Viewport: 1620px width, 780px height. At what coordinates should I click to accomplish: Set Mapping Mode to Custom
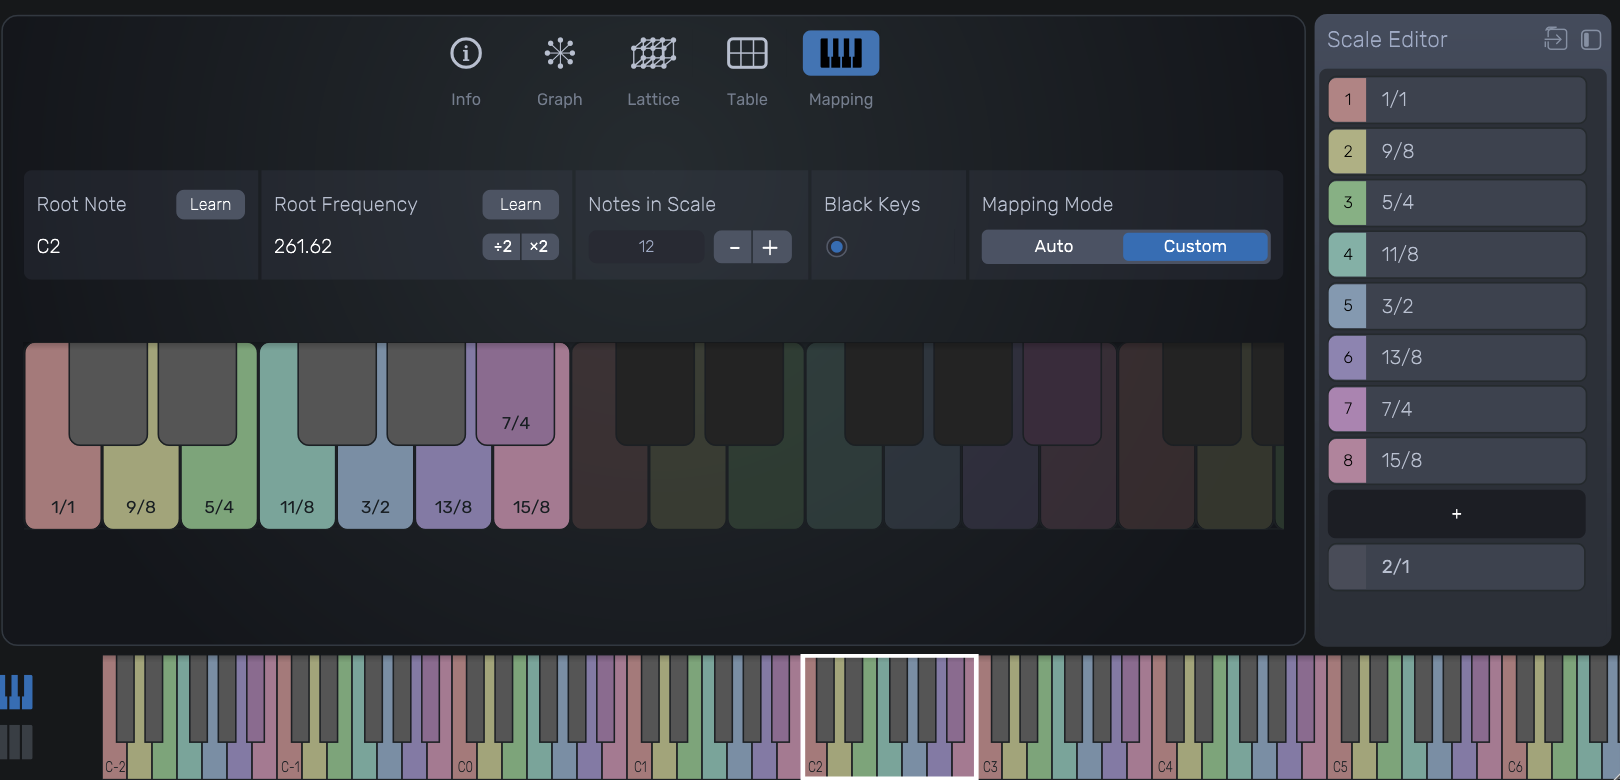[x=1195, y=247]
